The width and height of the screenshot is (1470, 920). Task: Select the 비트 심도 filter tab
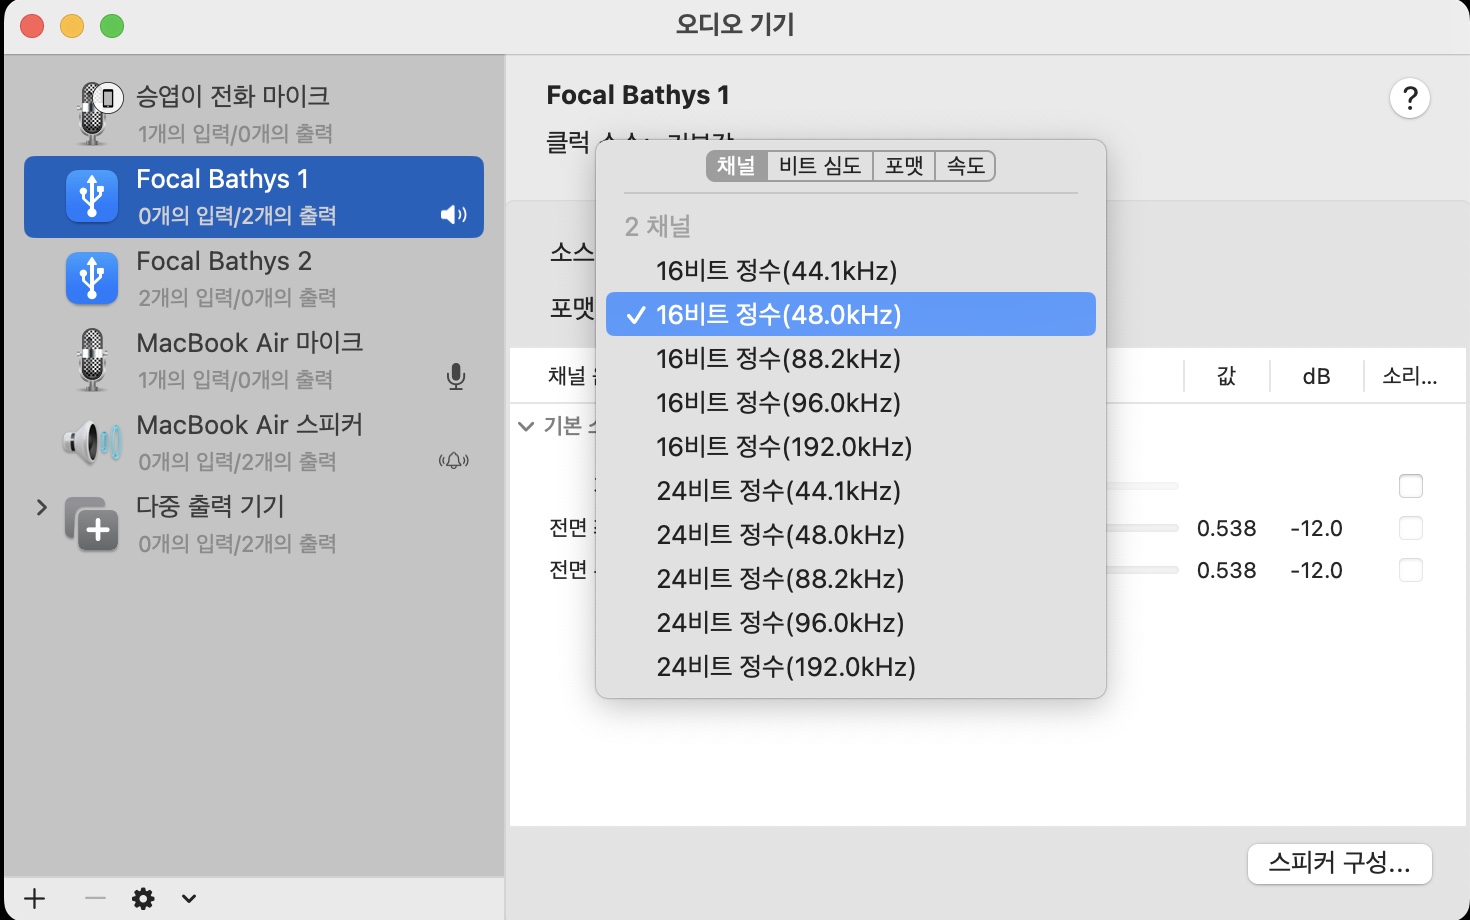pyautogui.click(x=820, y=166)
